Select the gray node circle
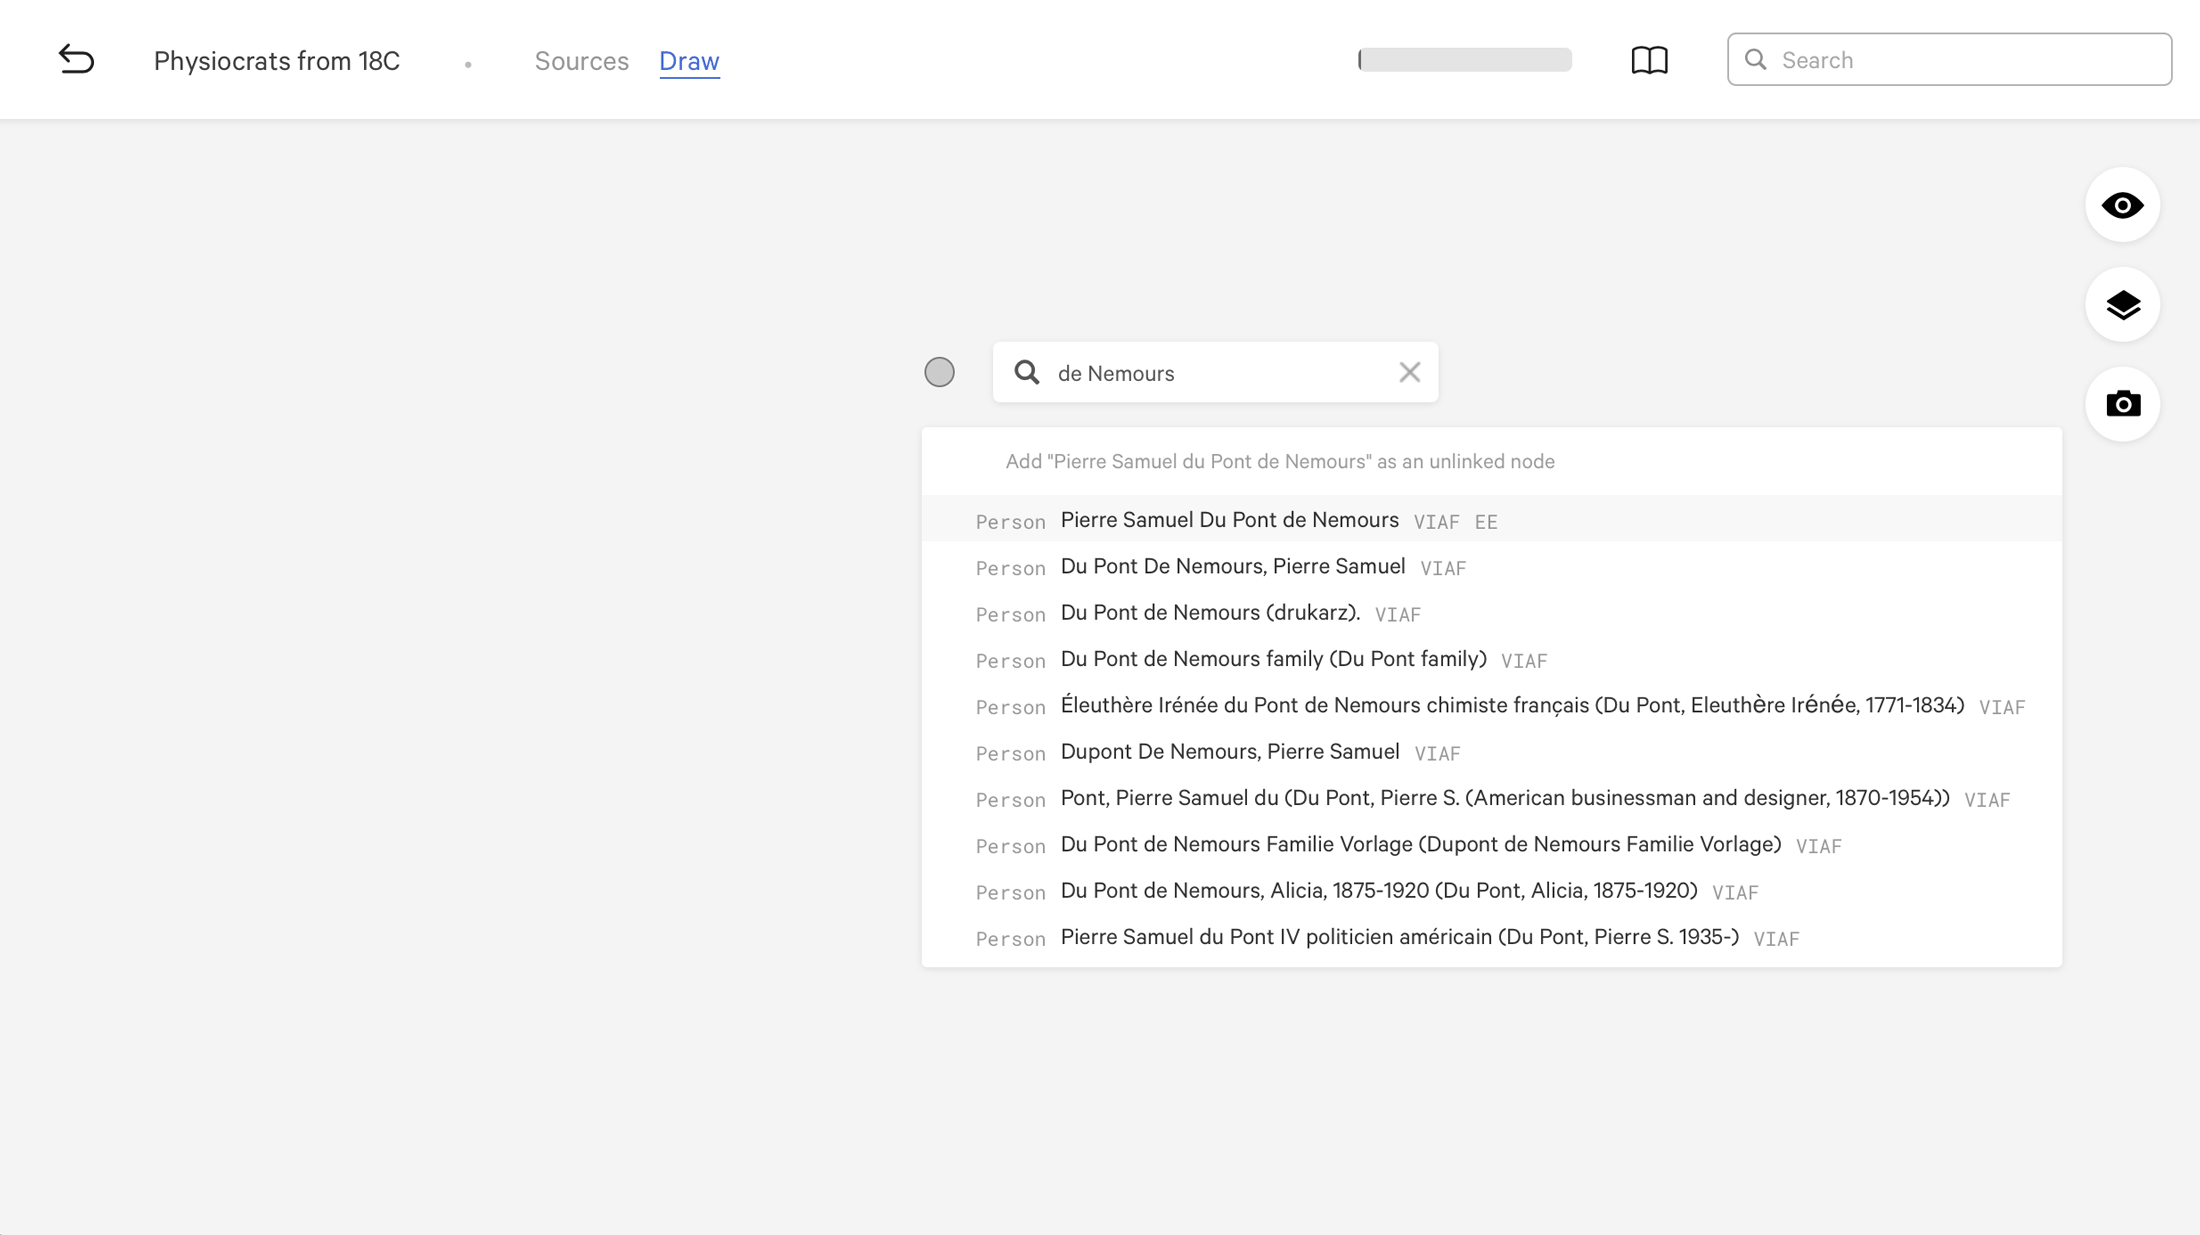Viewport: 2200px width, 1235px height. 939,372
